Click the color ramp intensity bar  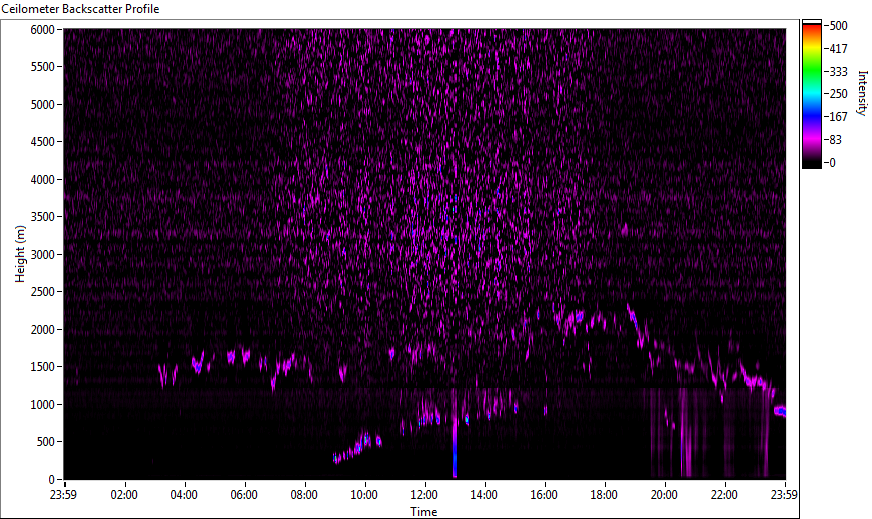click(x=811, y=94)
